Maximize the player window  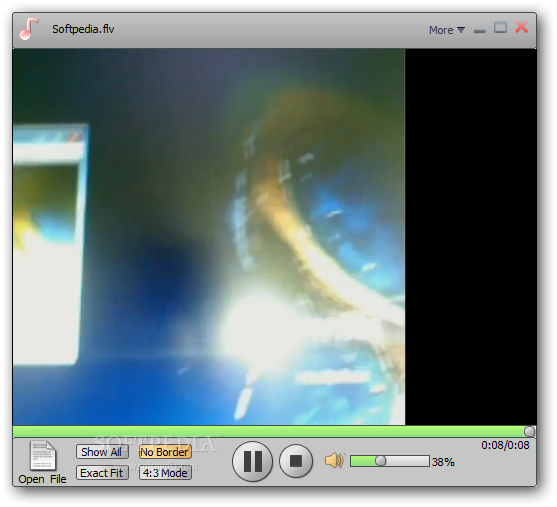[x=501, y=27]
